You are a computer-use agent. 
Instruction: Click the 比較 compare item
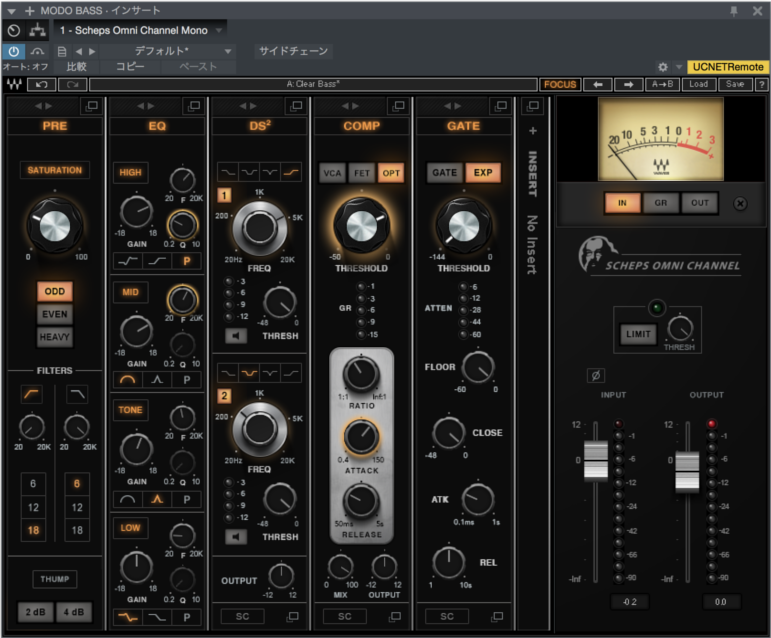click(x=77, y=67)
